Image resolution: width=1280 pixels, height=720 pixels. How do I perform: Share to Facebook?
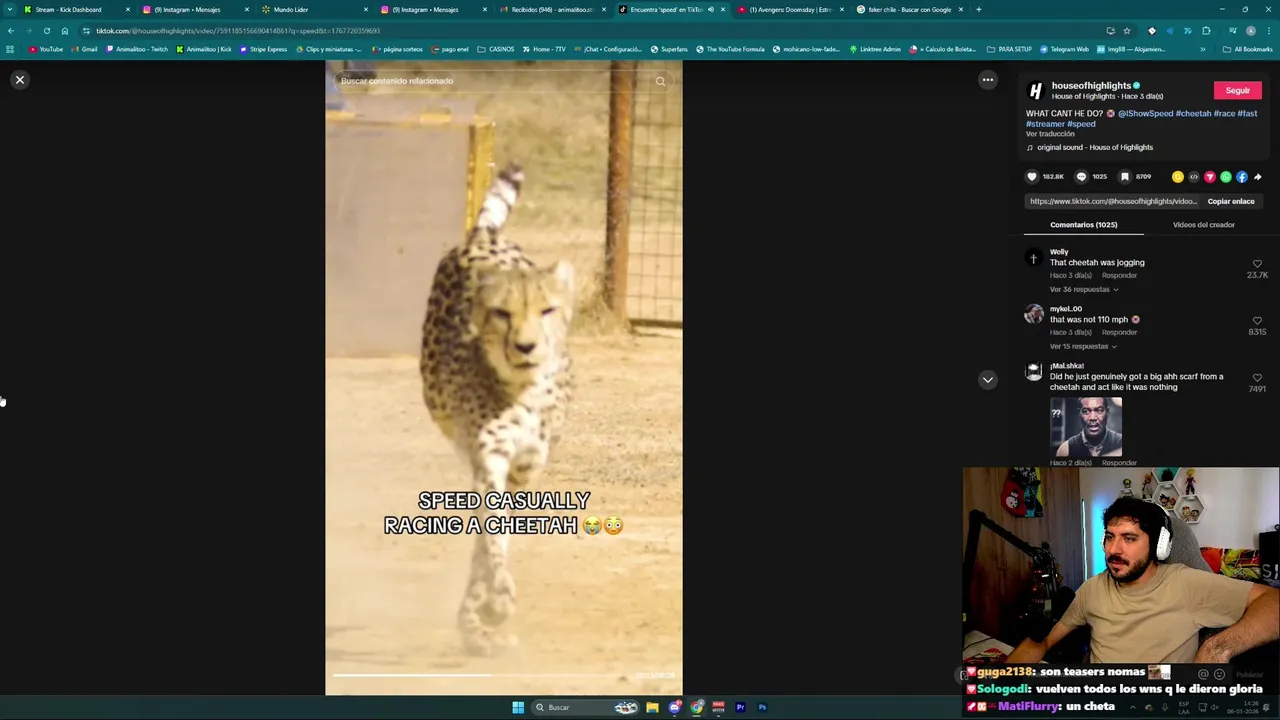click(1241, 177)
